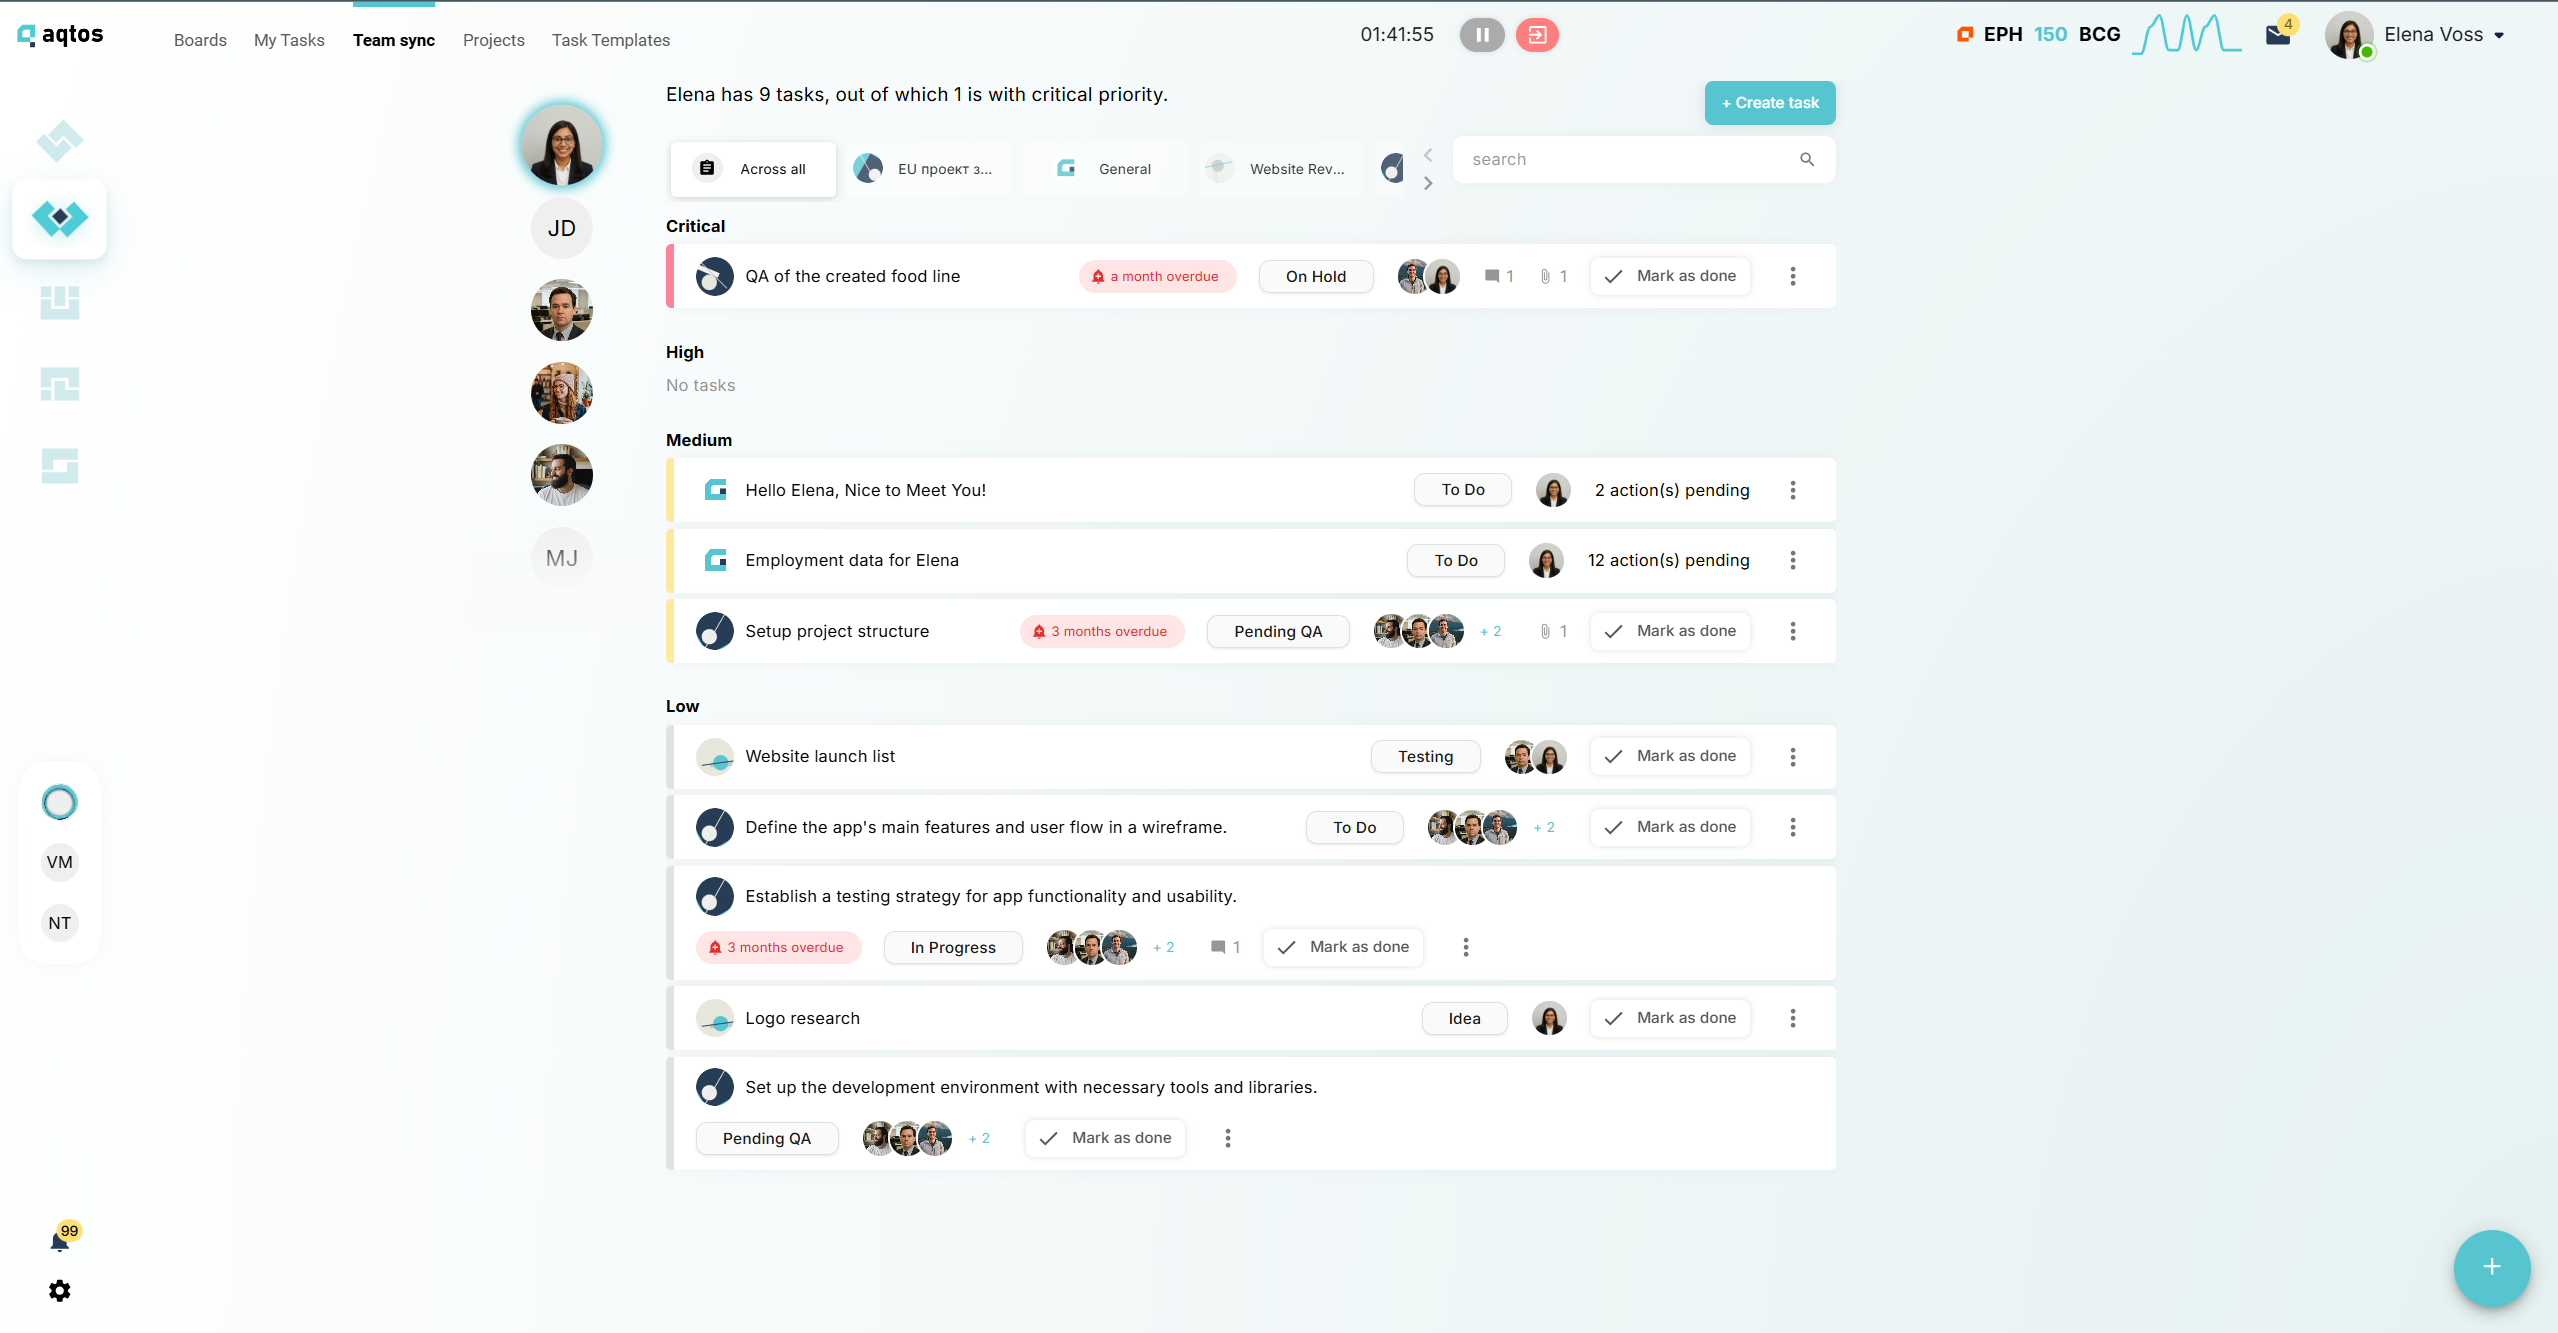The height and width of the screenshot is (1333, 2558).
Task: Open the mail inbox icon
Action: [2278, 36]
